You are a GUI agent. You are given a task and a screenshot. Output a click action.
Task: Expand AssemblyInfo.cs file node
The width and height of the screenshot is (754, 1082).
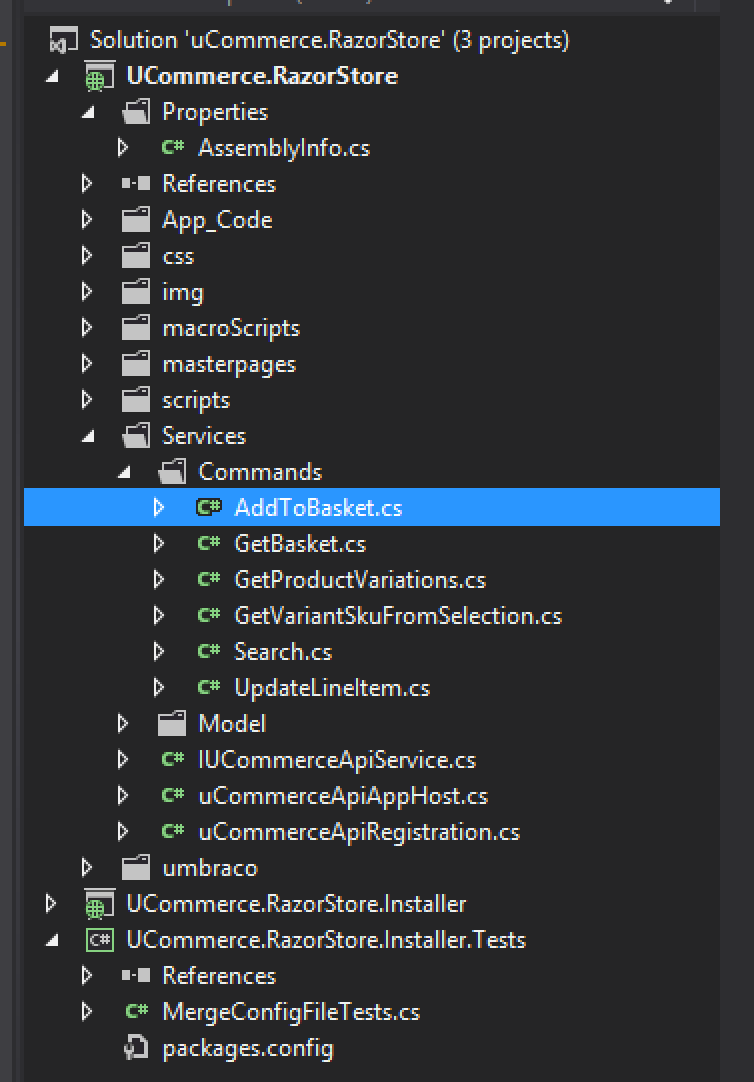(x=123, y=148)
